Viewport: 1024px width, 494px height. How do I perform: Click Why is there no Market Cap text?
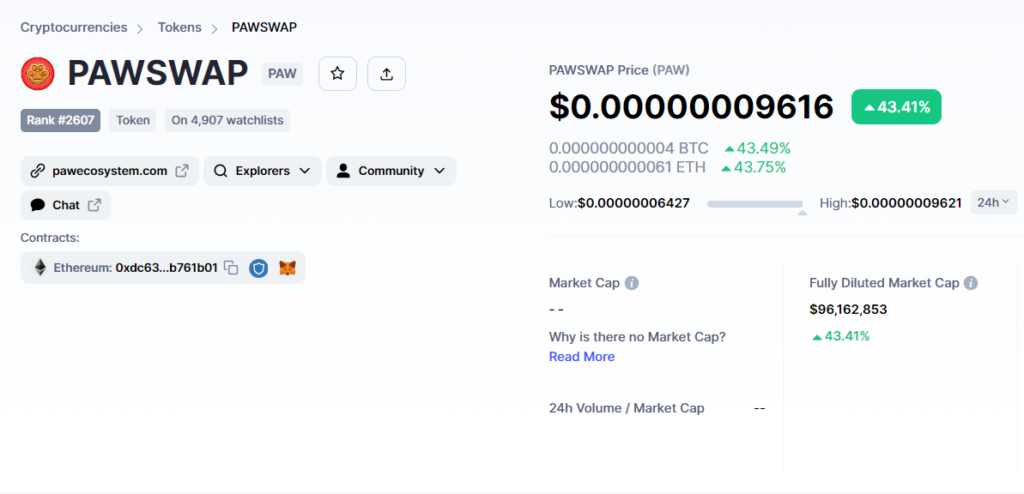point(637,337)
